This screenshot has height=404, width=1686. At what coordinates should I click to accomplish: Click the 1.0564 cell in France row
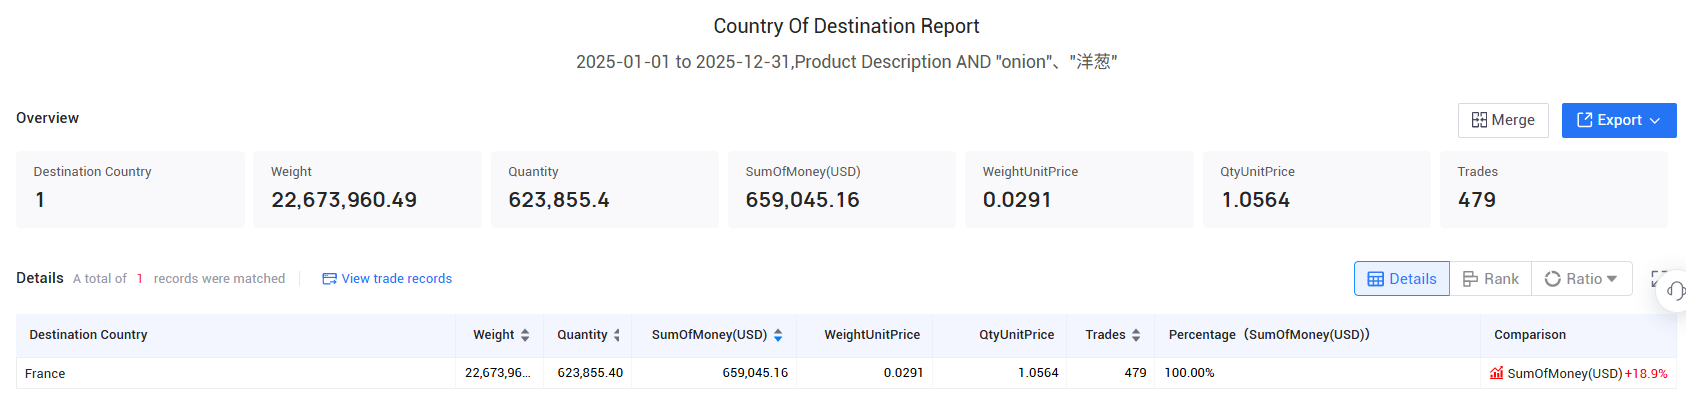[998, 373]
